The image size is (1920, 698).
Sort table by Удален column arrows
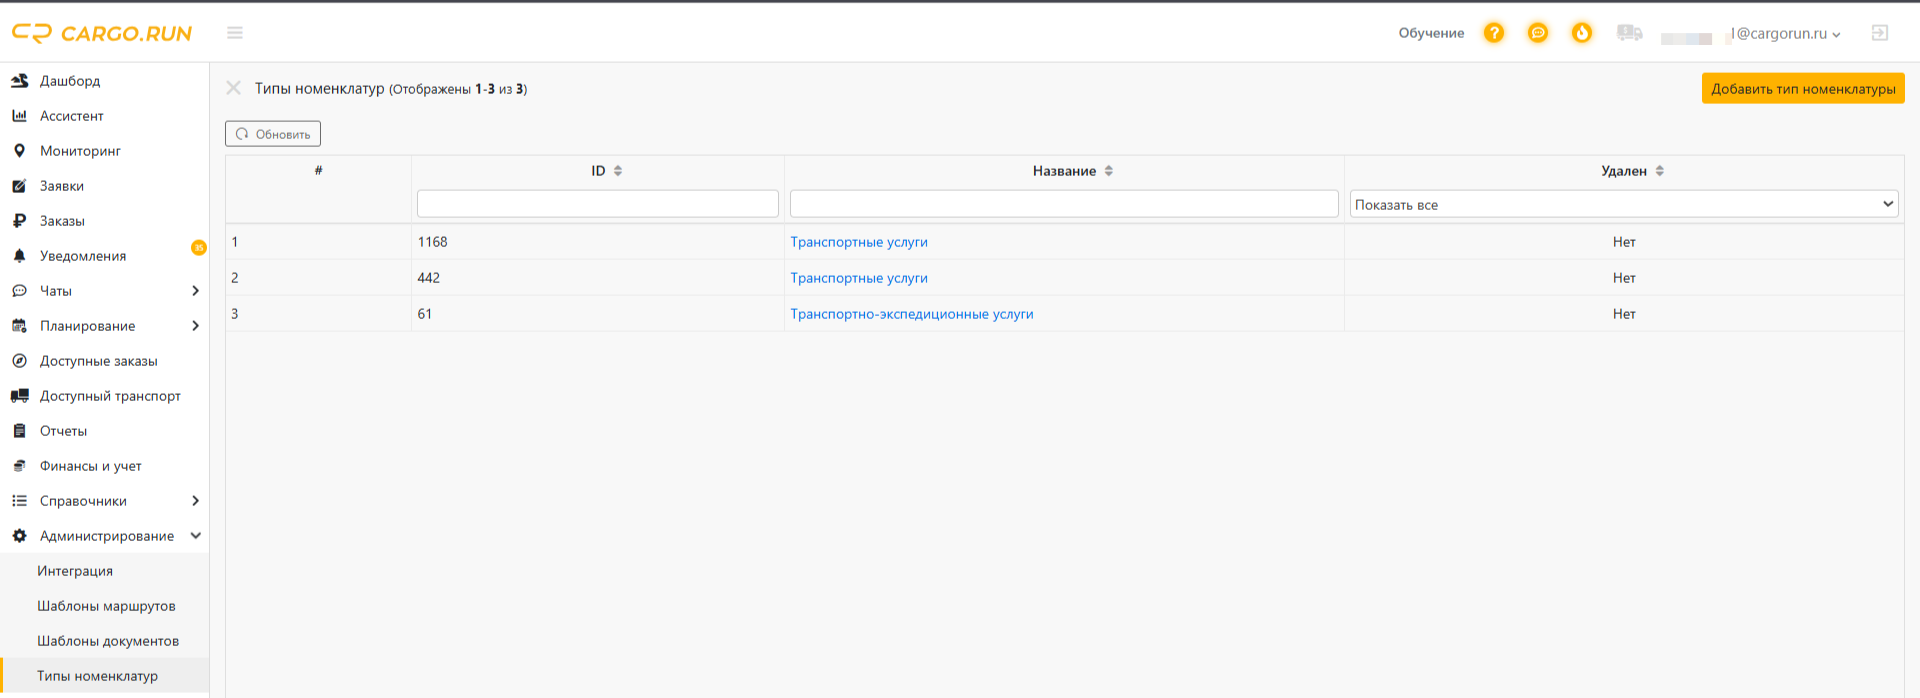coord(1660,171)
